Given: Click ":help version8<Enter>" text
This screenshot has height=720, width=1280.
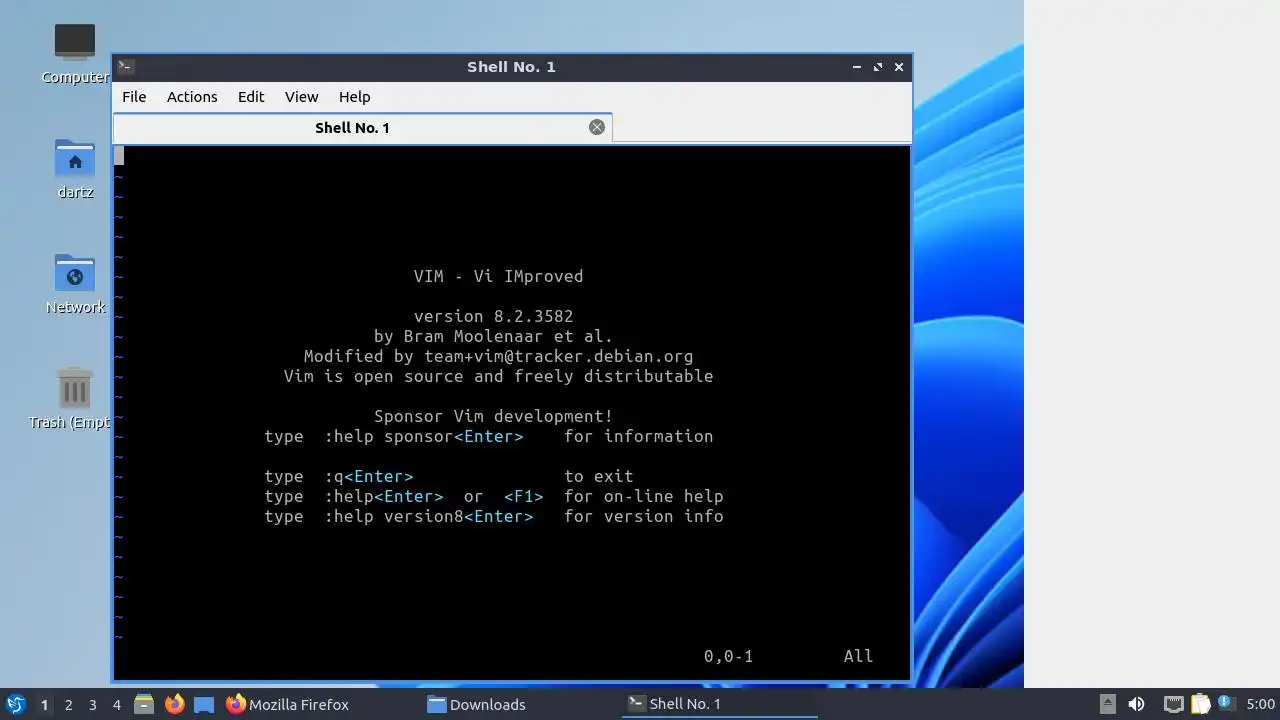Looking at the screenshot, I should (x=428, y=516).
